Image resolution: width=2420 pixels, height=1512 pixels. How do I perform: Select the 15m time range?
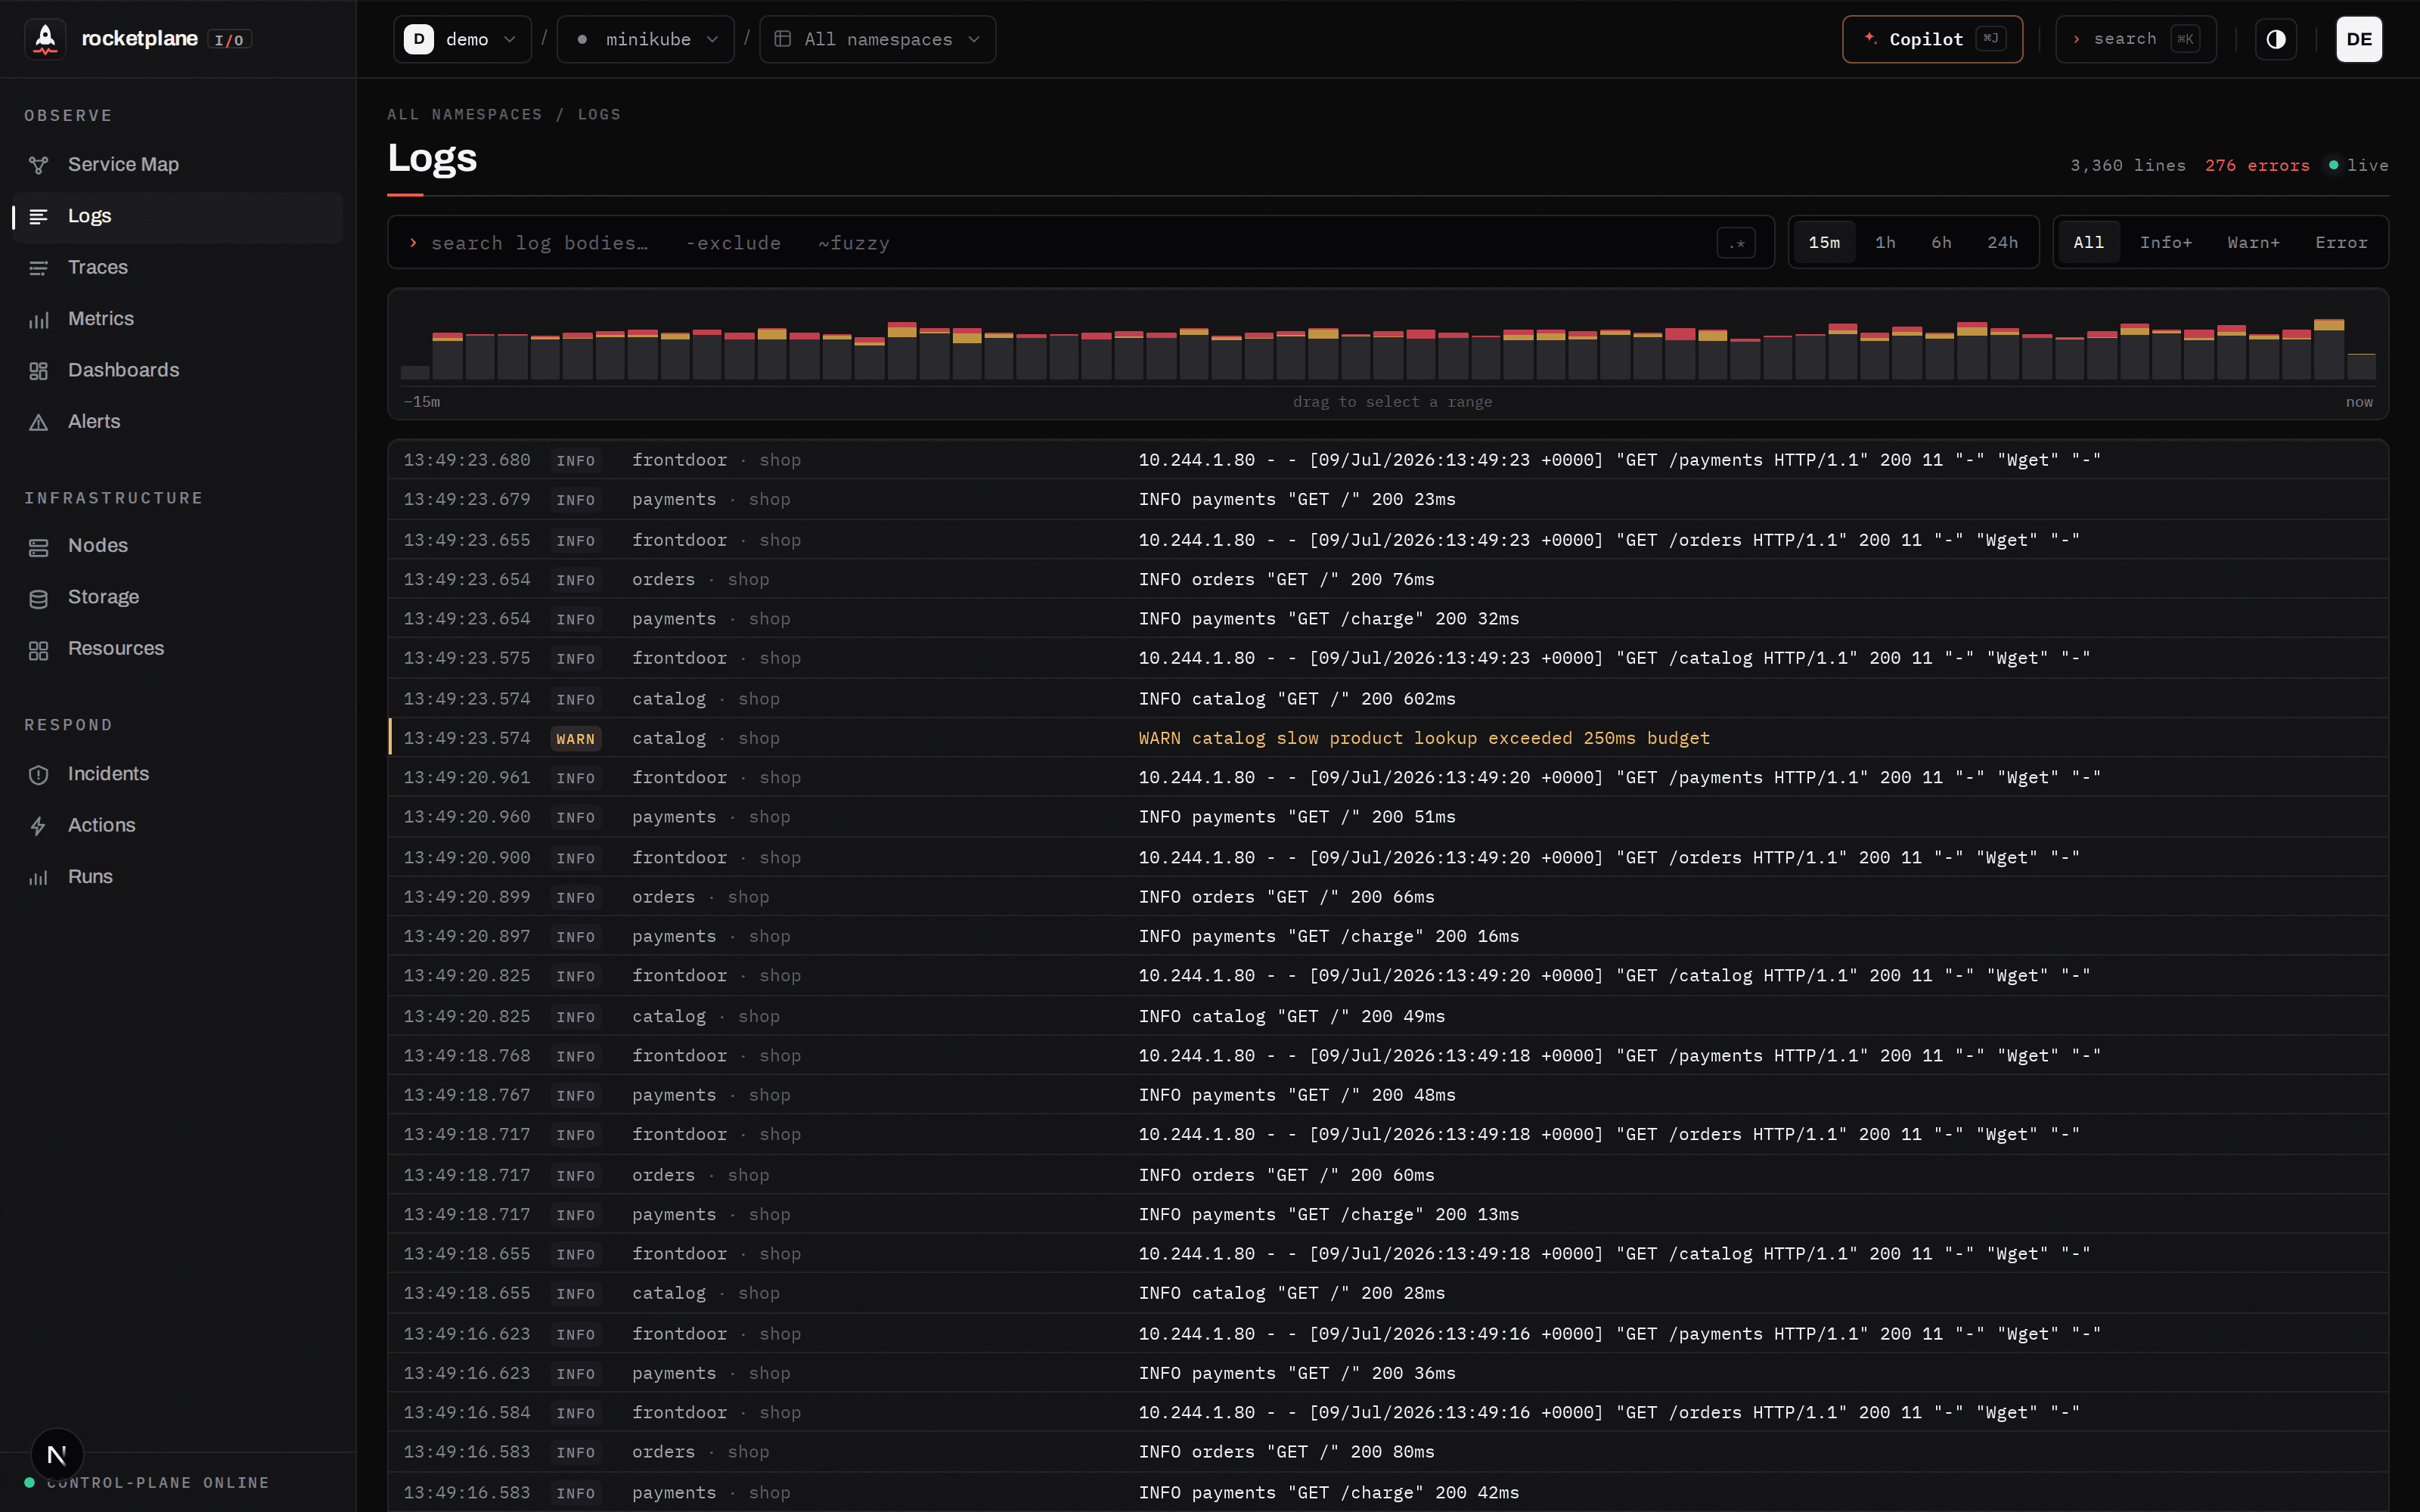coord(1824,243)
